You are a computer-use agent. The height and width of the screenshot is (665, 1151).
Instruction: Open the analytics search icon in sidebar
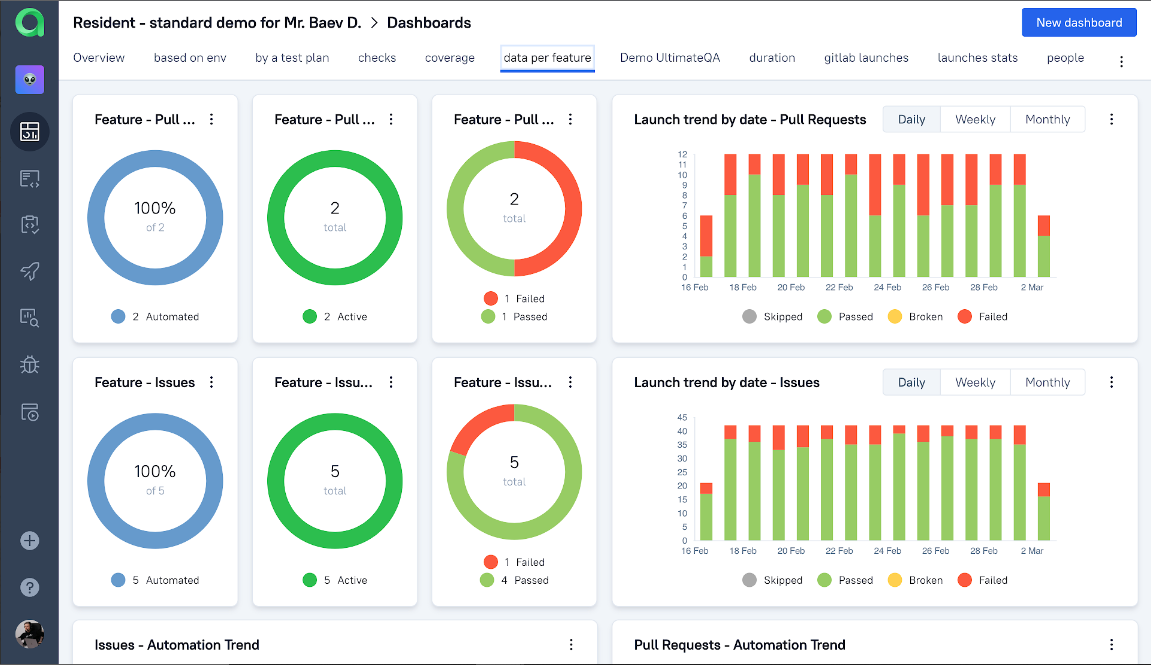point(29,318)
